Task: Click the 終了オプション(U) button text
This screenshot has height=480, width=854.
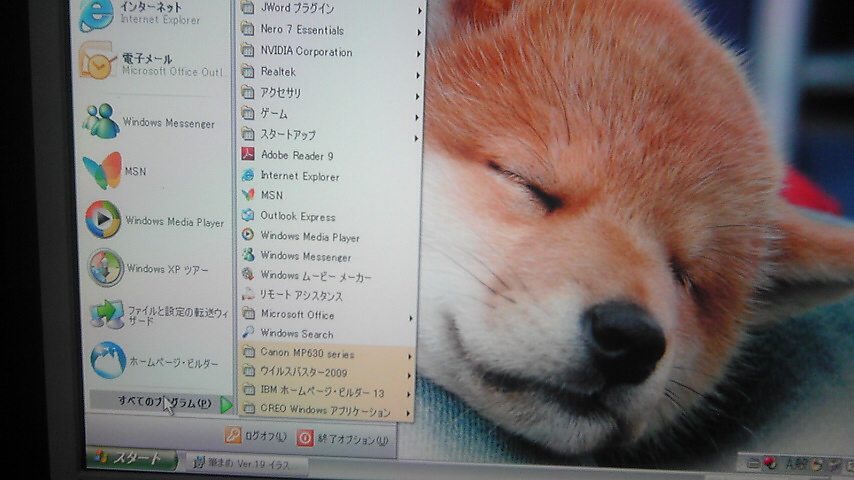Action: 353,439
